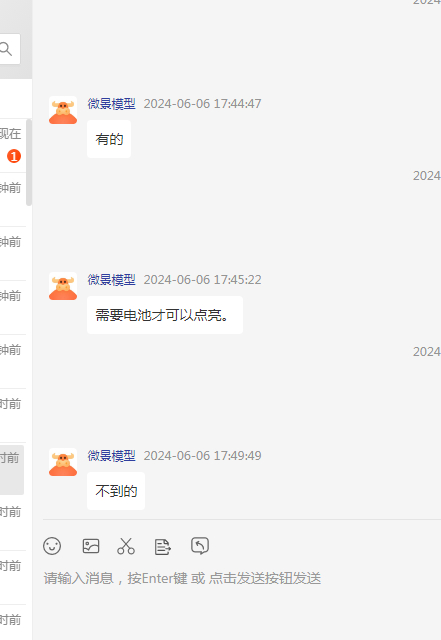Click the 微景模型 name at 17:44:47
The image size is (441, 640).
pyautogui.click(x=111, y=104)
